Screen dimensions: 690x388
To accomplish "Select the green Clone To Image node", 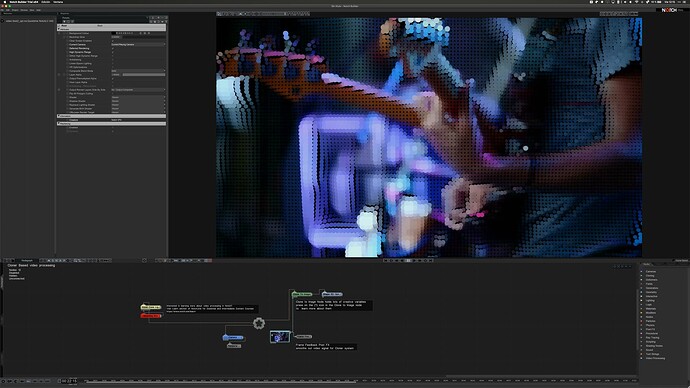I will (302, 294).
